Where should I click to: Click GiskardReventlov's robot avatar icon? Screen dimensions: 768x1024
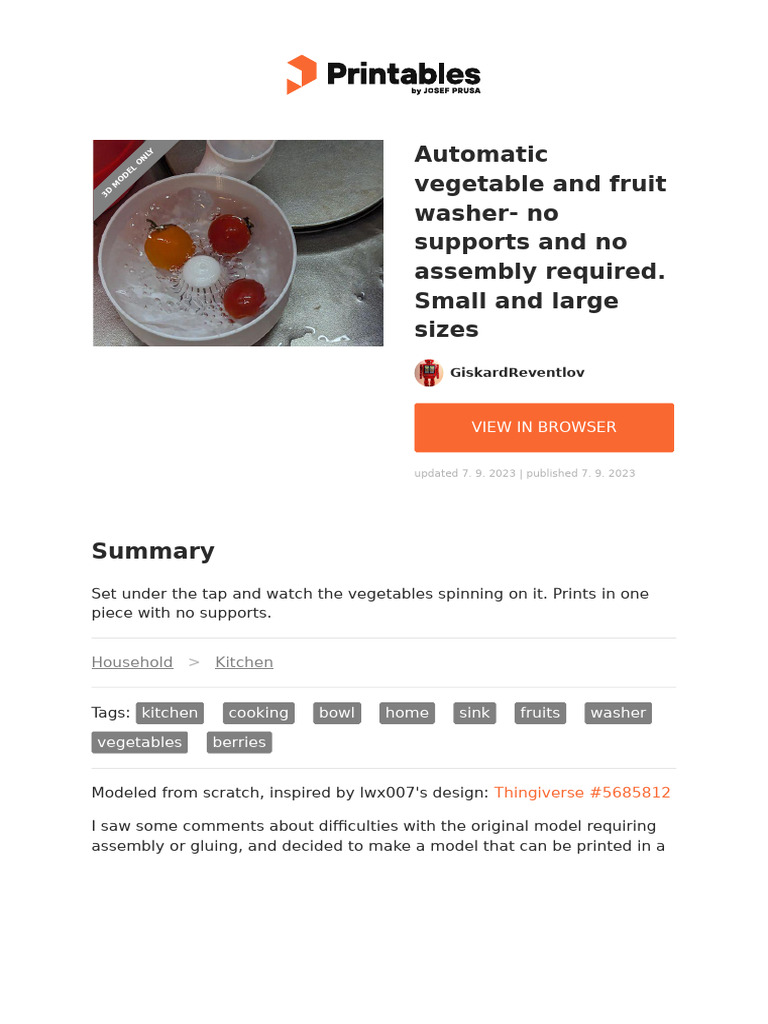tap(428, 373)
